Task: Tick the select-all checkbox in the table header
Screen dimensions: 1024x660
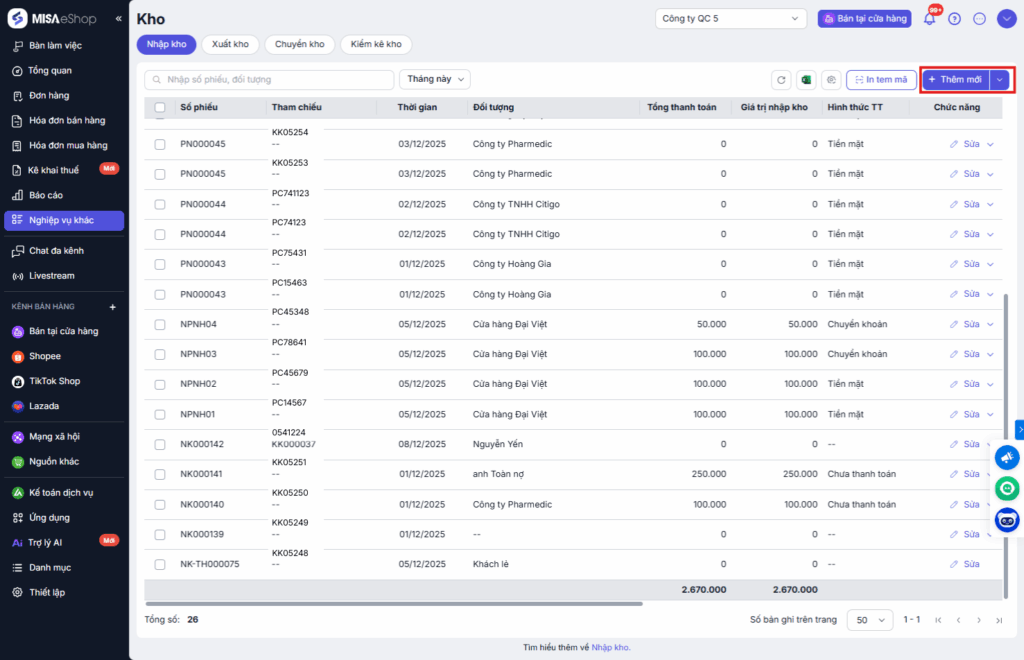Action: coord(160,107)
